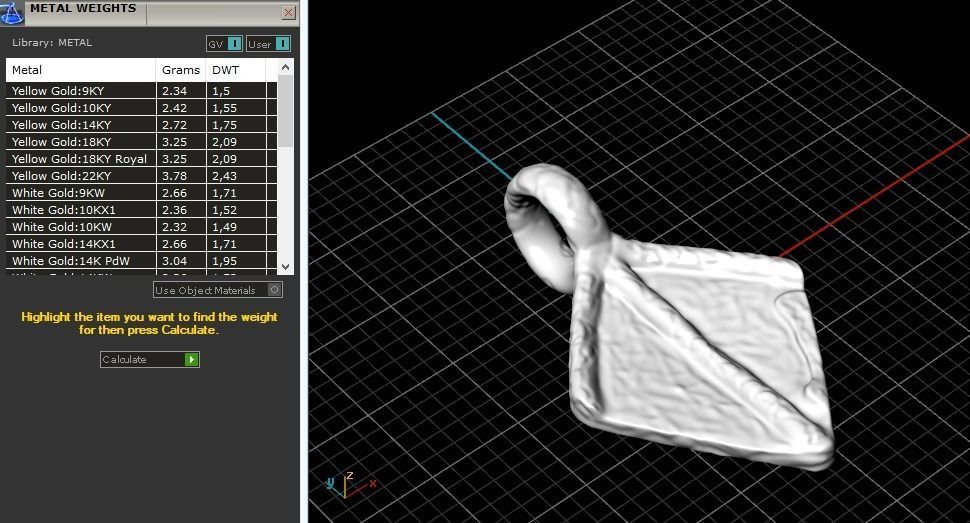
Task: Toggle the GV library switch
Action: click(224, 44)
